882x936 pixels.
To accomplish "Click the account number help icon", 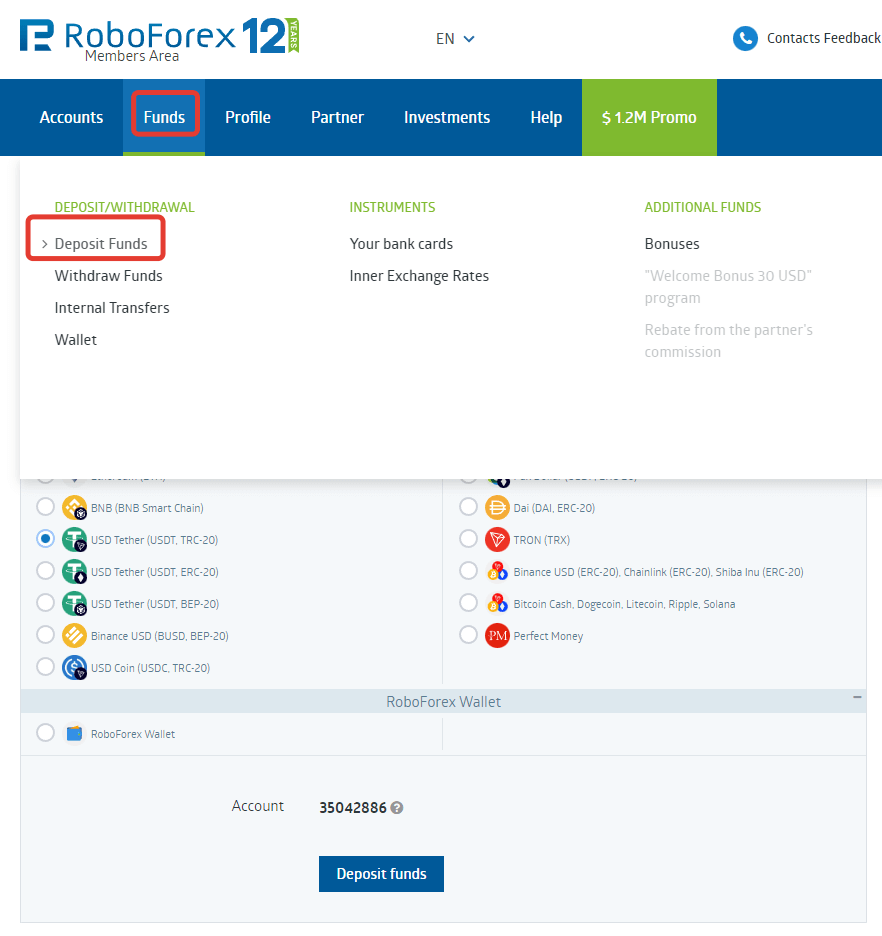I will [397, 808].
